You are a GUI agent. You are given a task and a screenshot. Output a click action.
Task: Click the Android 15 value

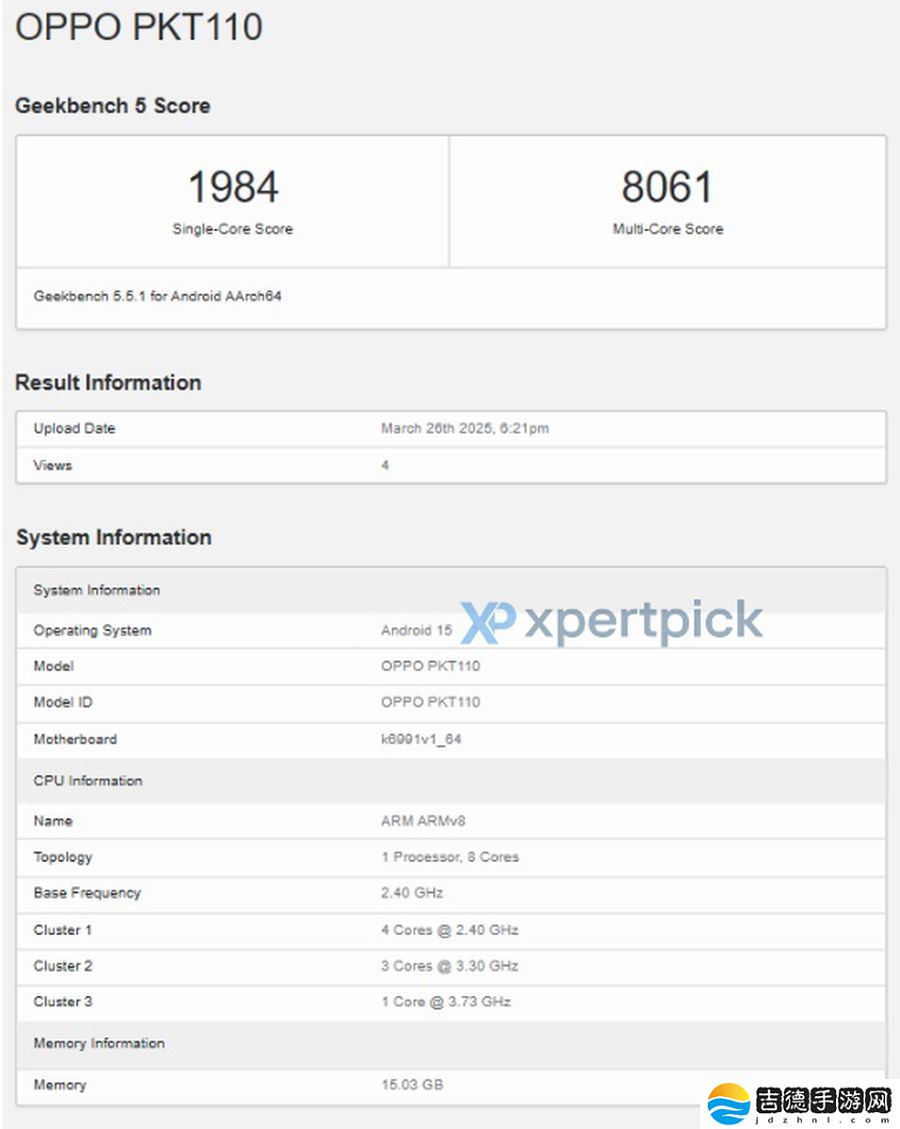point(416,630)
